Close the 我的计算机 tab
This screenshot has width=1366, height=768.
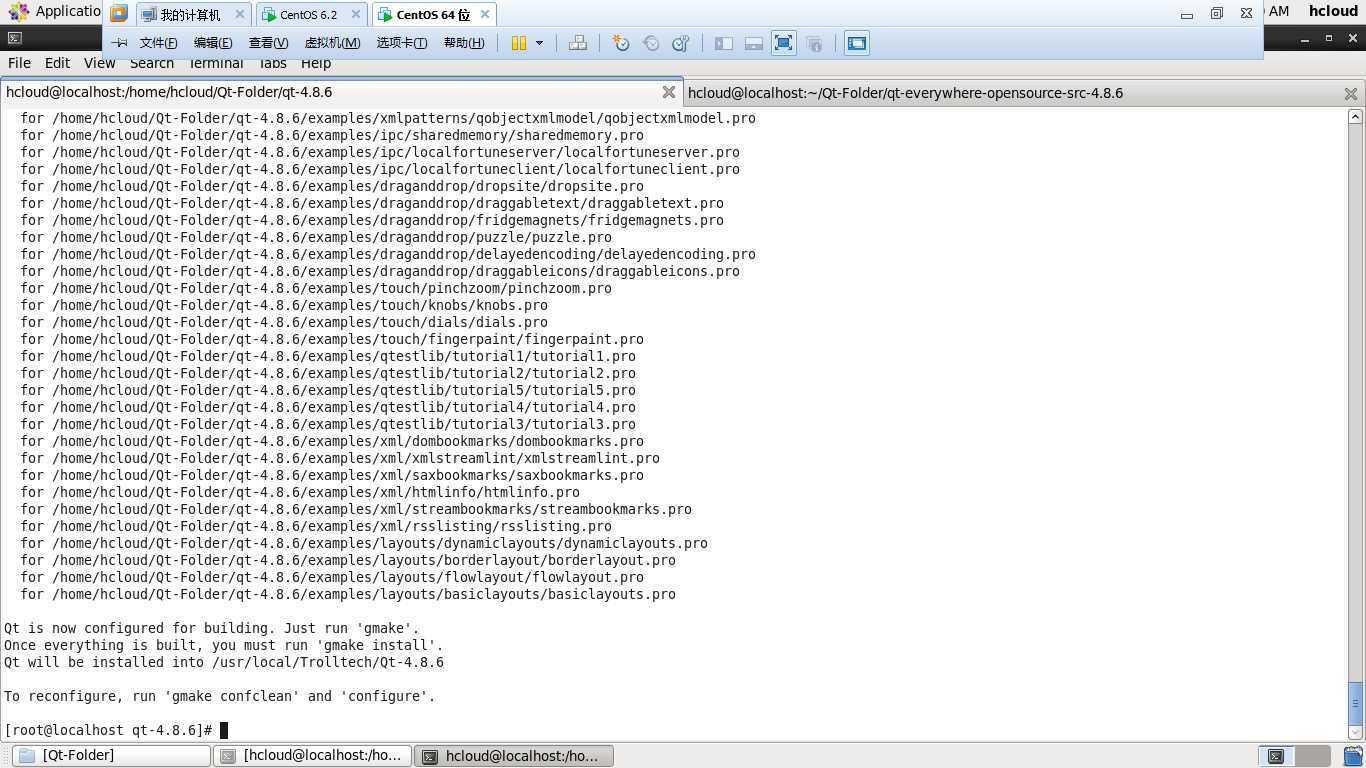pos(240,15)
